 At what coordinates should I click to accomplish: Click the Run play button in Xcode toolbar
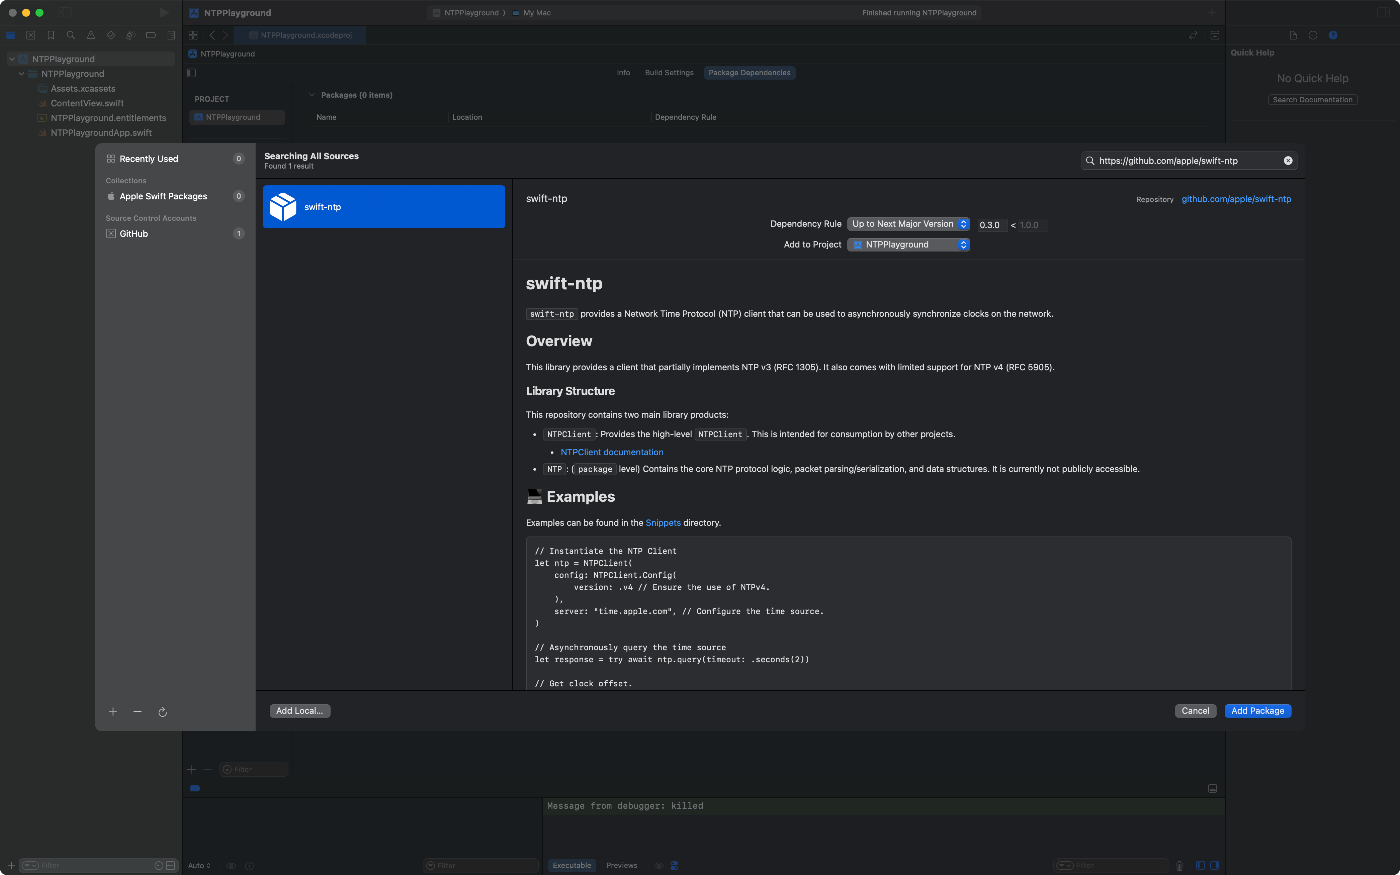point(164,13)
